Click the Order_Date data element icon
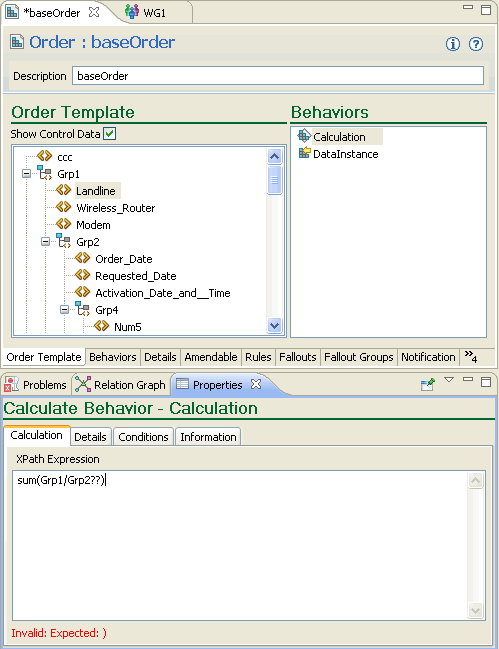Image resolution: width=499 pixels, height=649 pixels. point(82,258)
